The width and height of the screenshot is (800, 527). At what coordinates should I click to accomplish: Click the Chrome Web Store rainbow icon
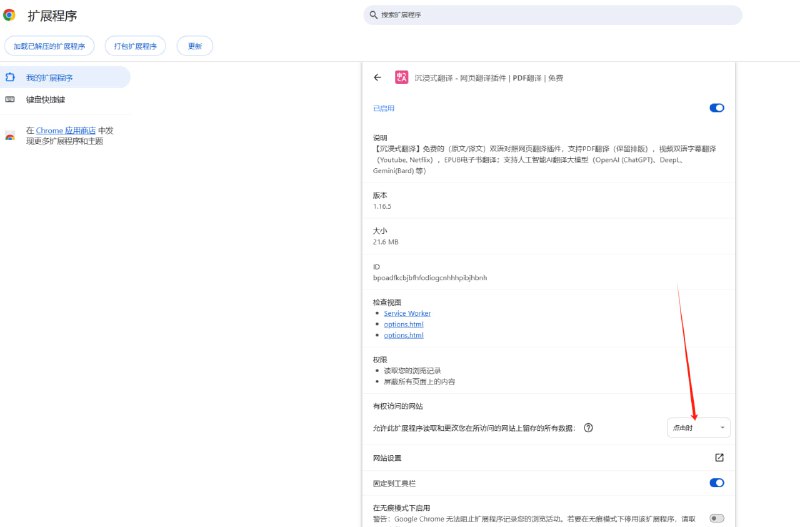tap(10, 136)
